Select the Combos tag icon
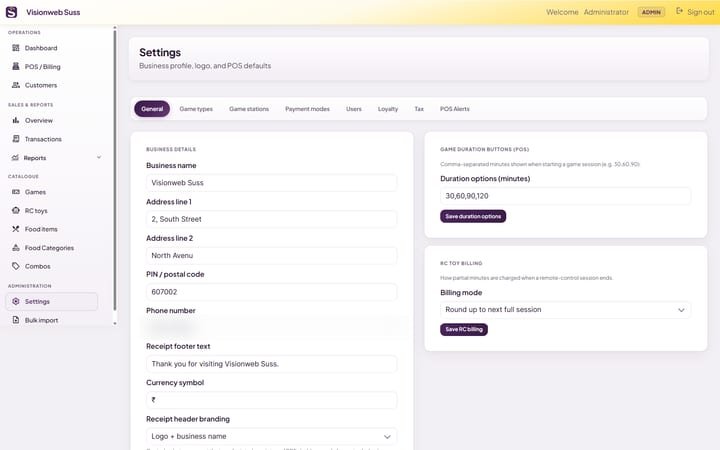This screenshot has height=450, width=720. 16,266
